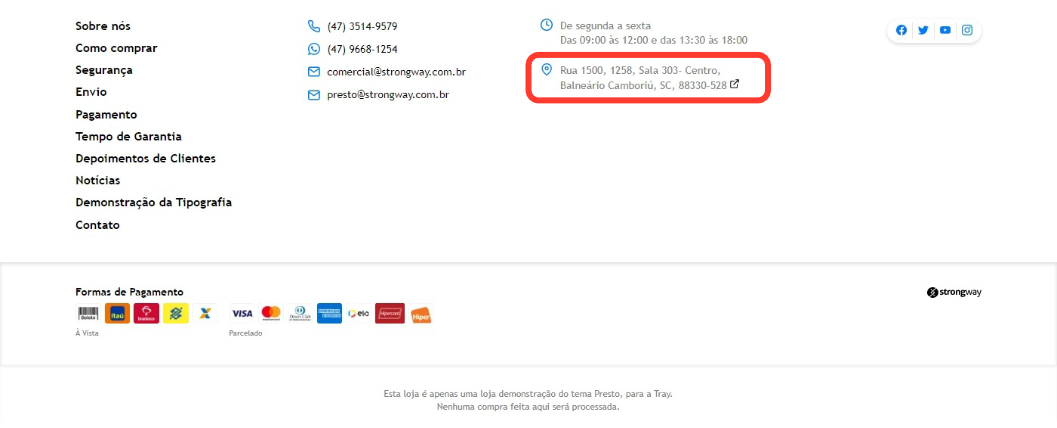This screenshot has width=1057, height=428.
Task: Click the 'À Vista' label
Action: pos(87,334)
